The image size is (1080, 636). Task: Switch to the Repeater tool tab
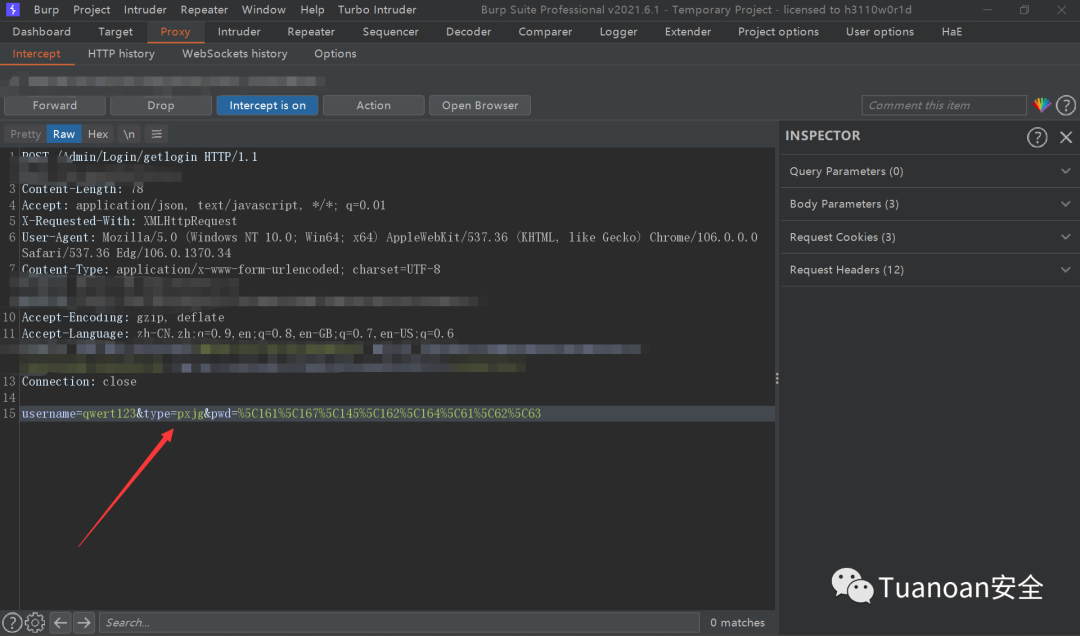(x=311, y=32)
